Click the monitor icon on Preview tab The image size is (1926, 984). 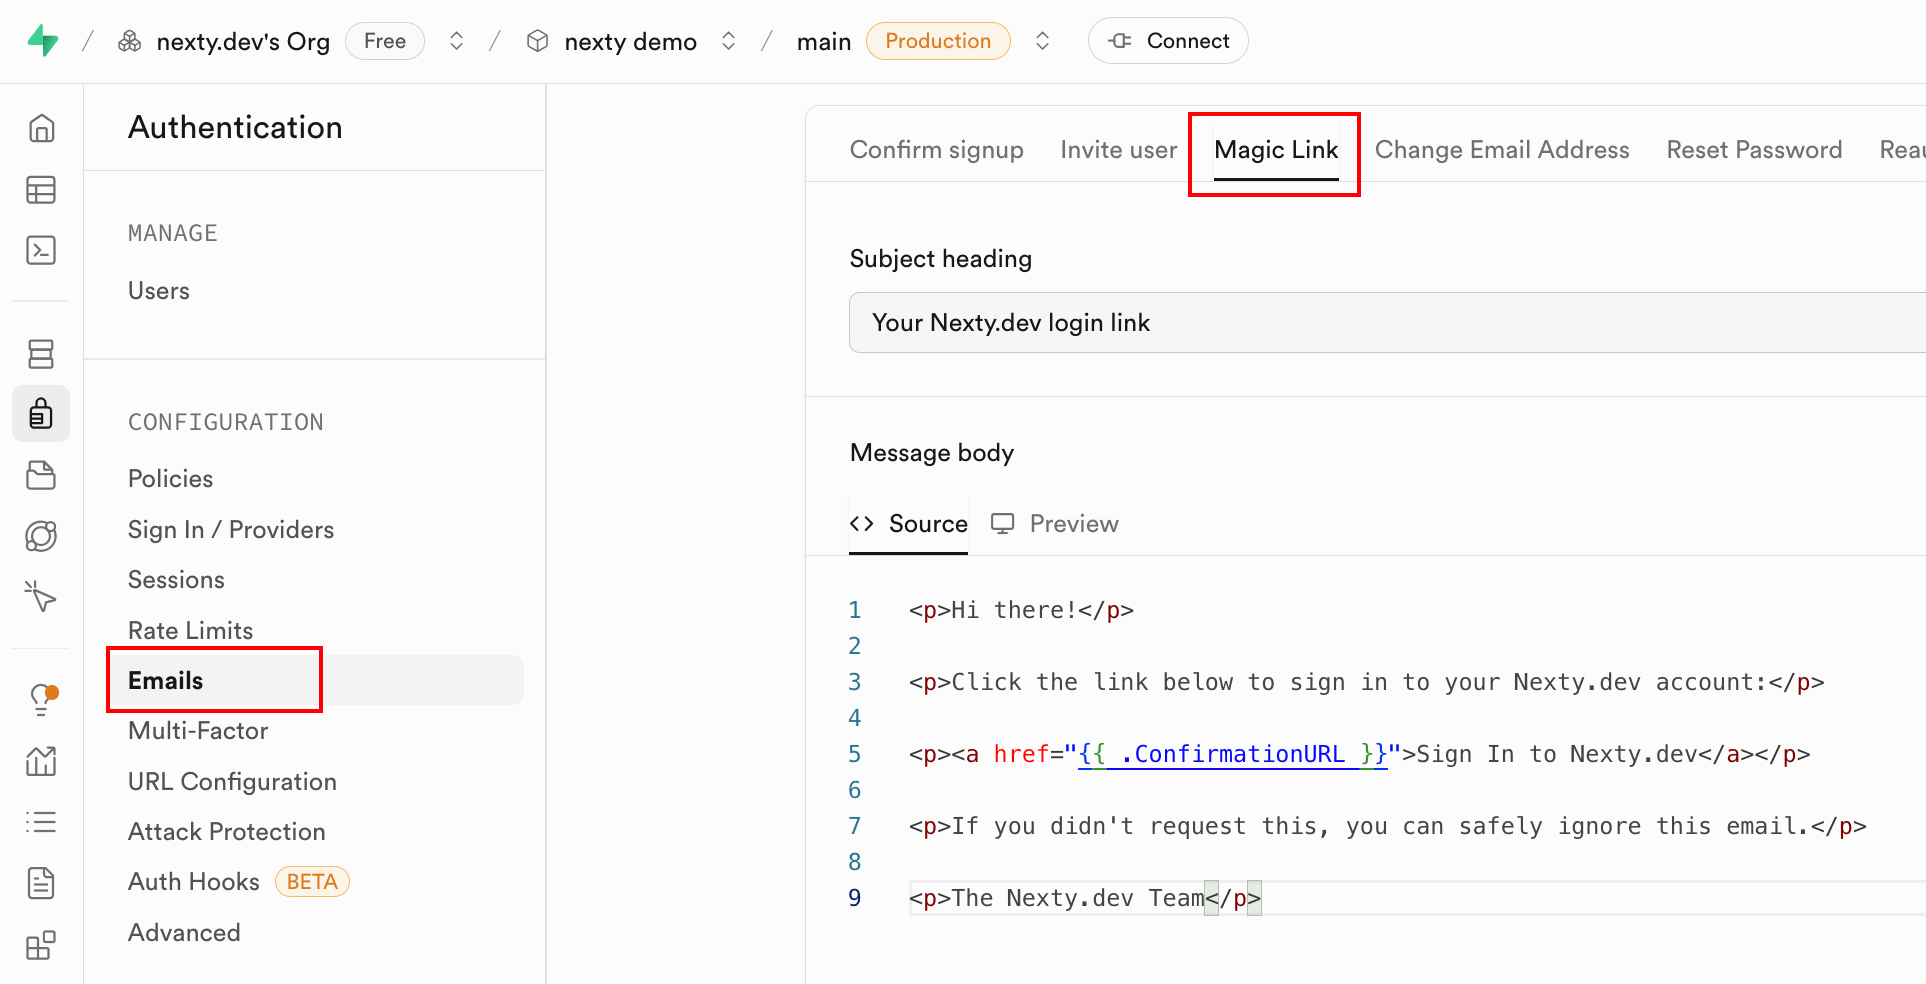click(x=1002, y=523)
